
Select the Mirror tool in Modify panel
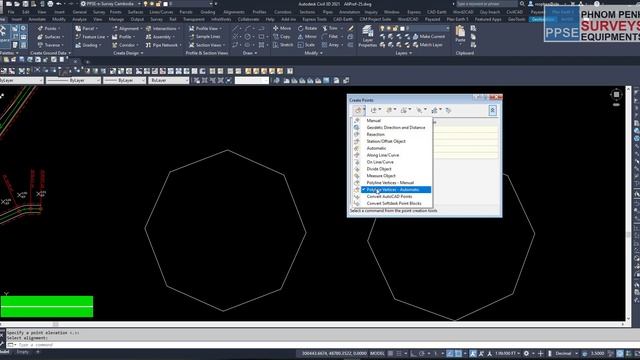pos(307,36)
